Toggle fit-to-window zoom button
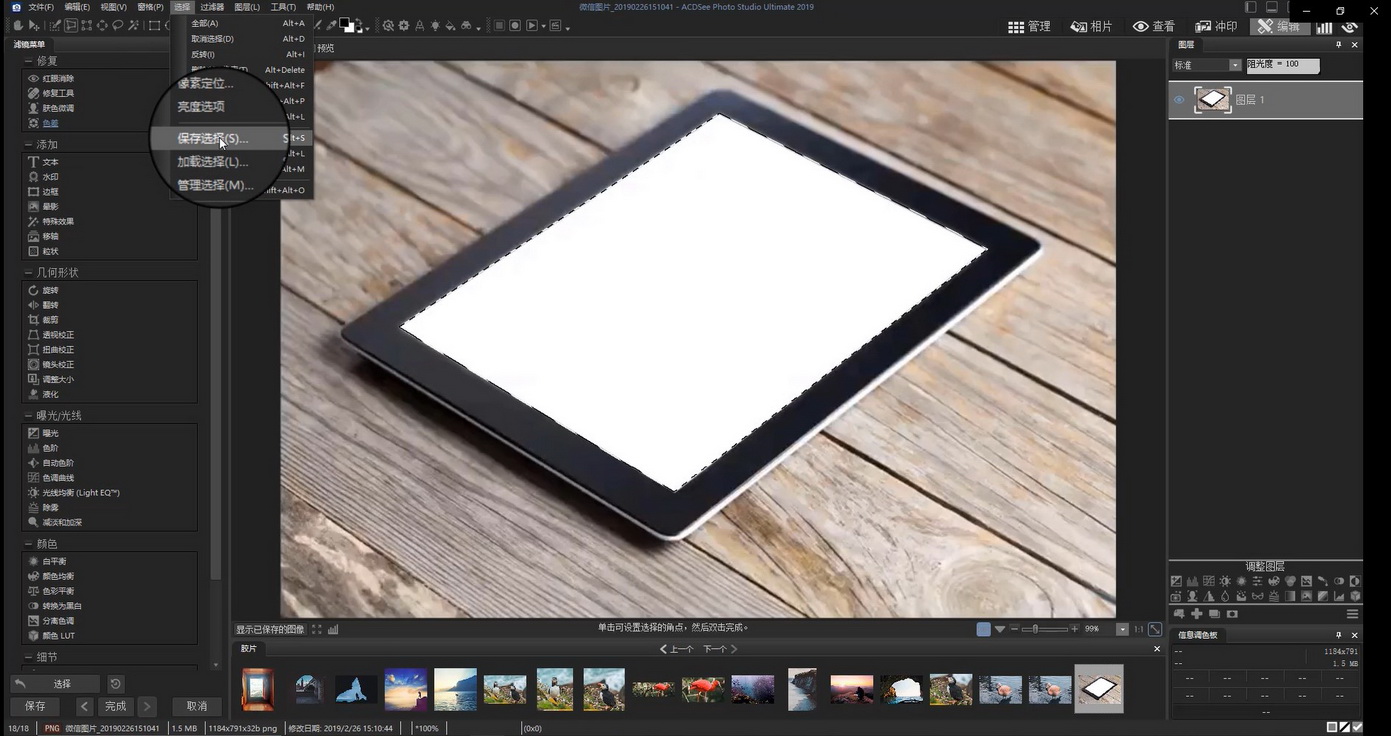The height and width of the screenshot is (736, 1391). click(x=1155, y=629)
